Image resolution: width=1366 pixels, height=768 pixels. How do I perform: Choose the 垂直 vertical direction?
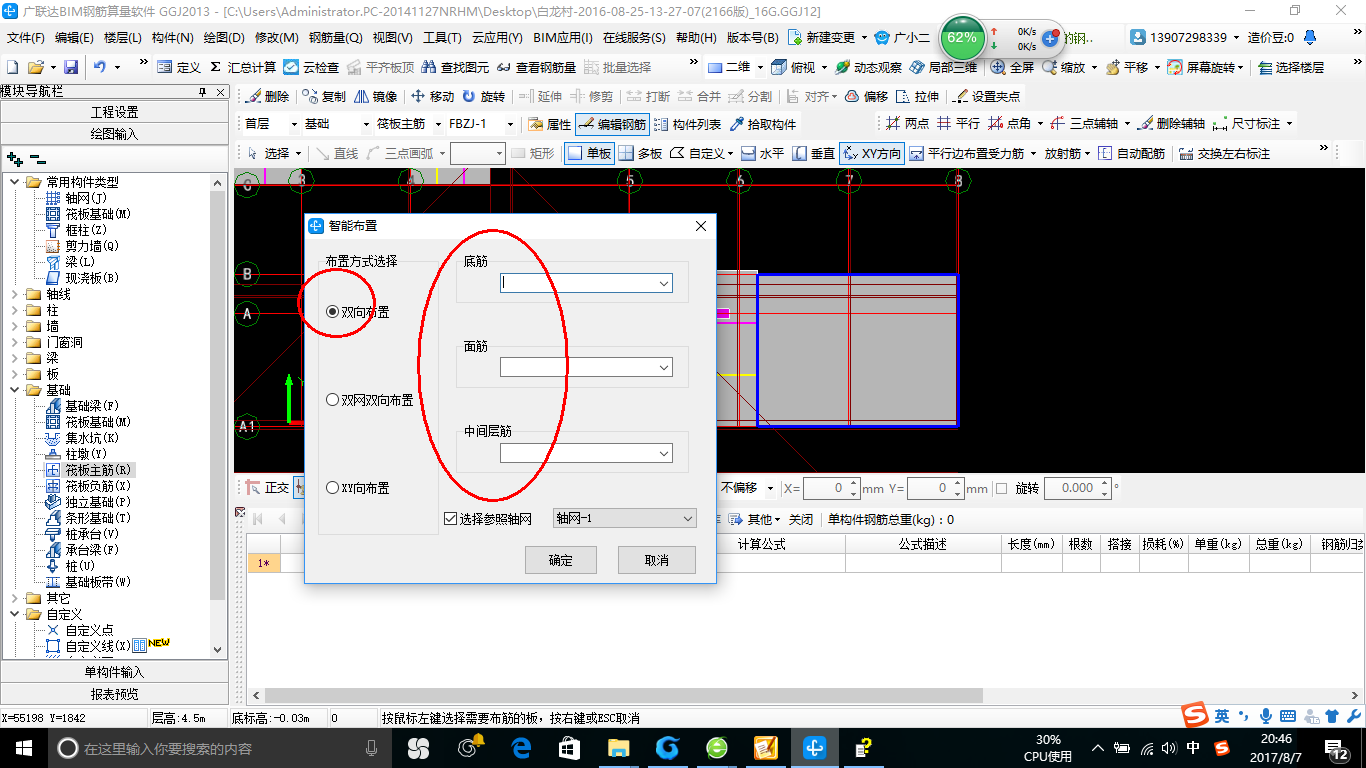click(x=813, y=153)
